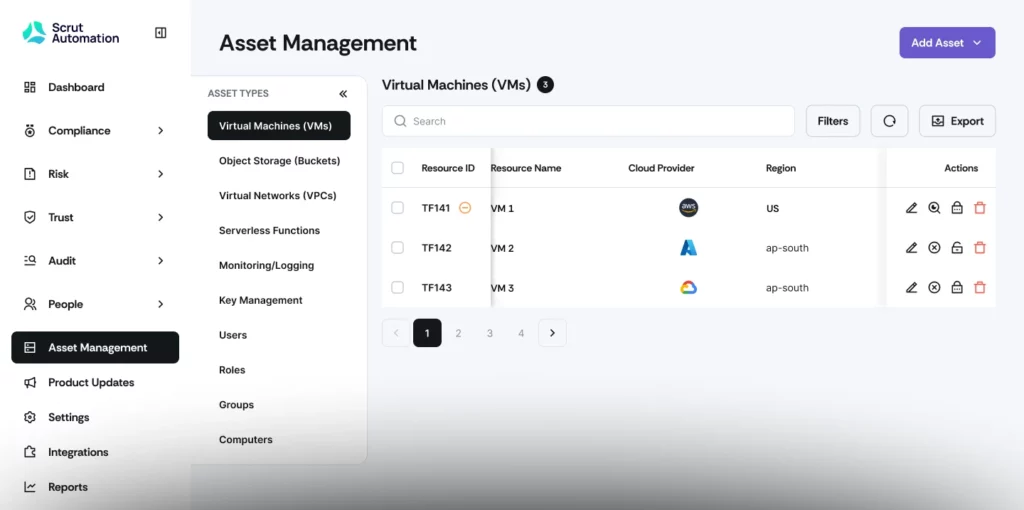Click the circled X icon for TF143
This screenshot has width=1024, height=510.
935,288
